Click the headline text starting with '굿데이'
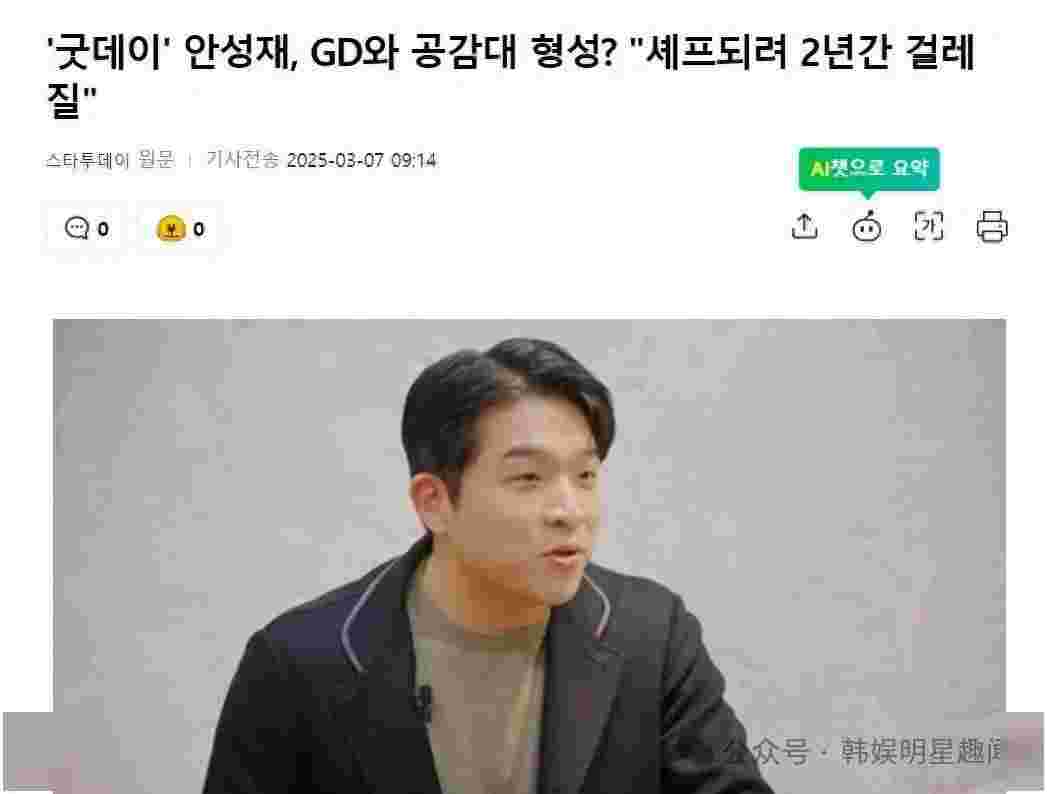Screen dimensions: 1047x794 [x=511, y=75]
